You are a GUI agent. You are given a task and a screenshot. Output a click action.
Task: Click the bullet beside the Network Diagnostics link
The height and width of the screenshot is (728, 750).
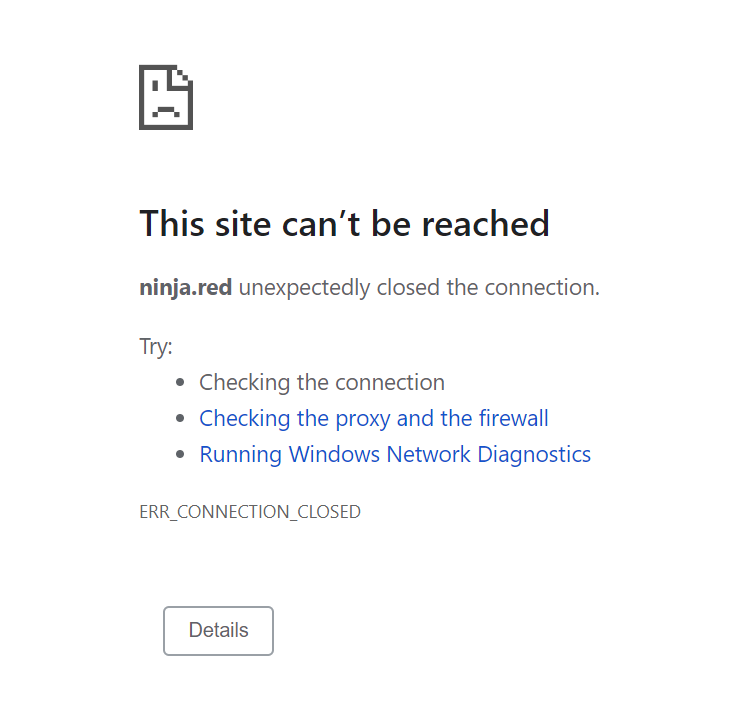click(x=180, y=455)
